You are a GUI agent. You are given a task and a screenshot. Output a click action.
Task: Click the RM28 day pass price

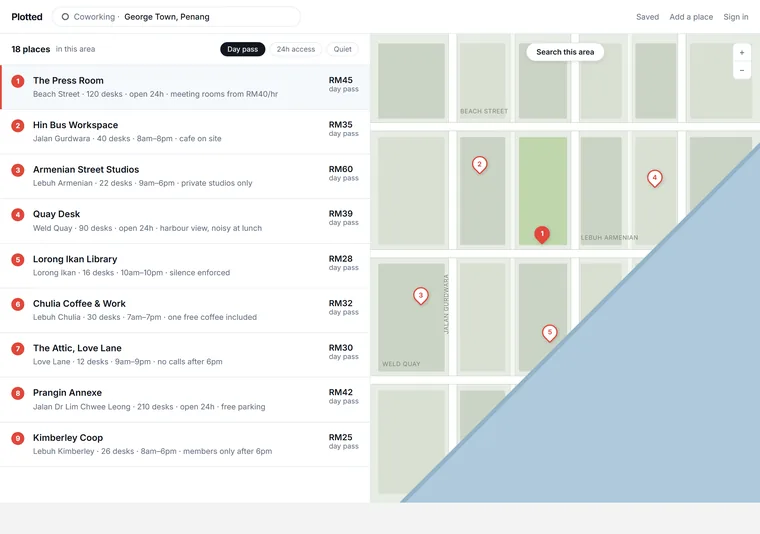[x=344, y=263]
